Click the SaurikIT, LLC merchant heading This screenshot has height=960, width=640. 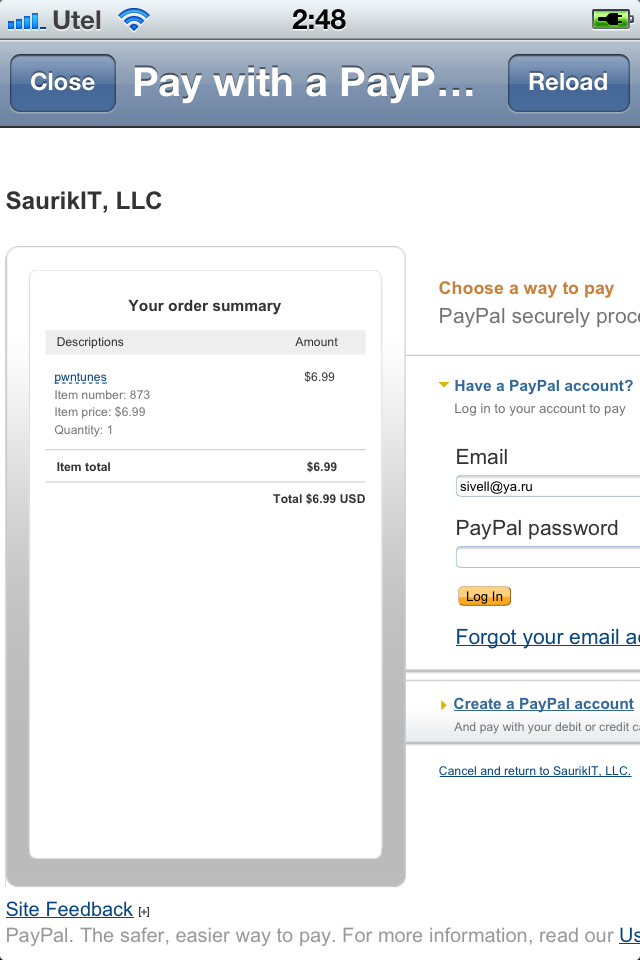[84, 200]
